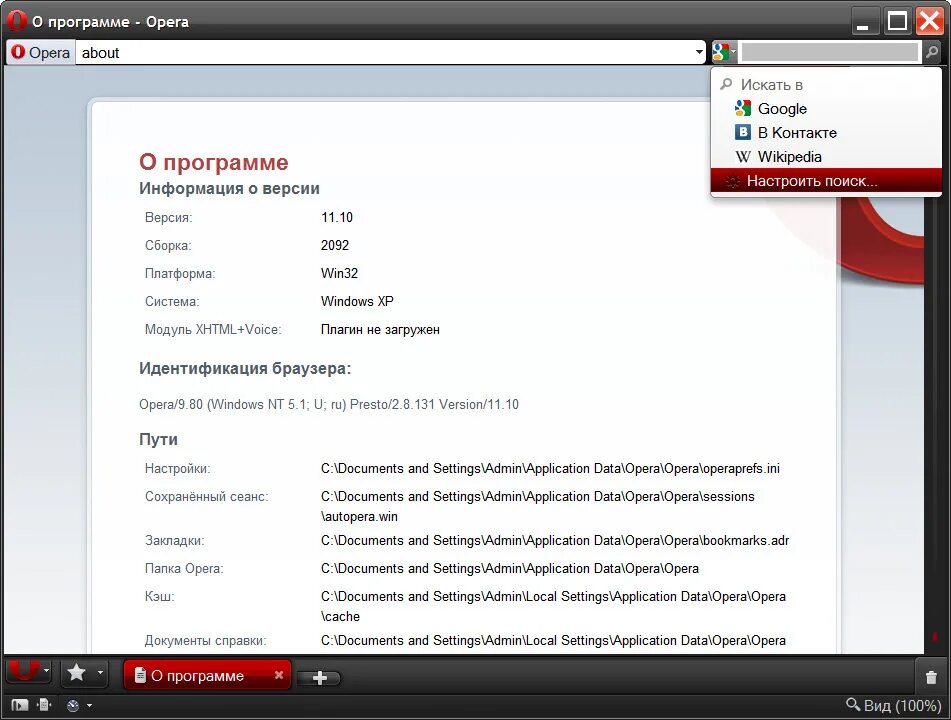The width and height of the screenshot is (951, 720).
Task: Expand the address bar history dropdown
Action: click(699, 53)
